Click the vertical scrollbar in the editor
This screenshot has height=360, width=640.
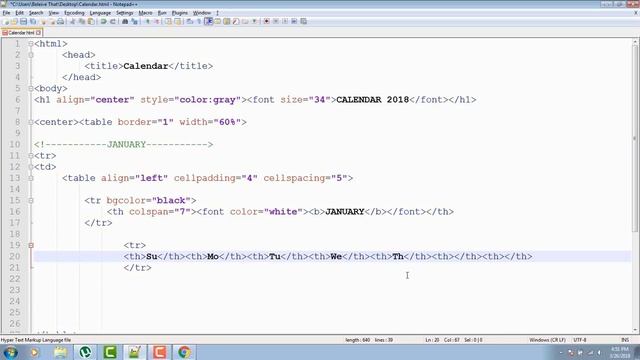[636, 139]
